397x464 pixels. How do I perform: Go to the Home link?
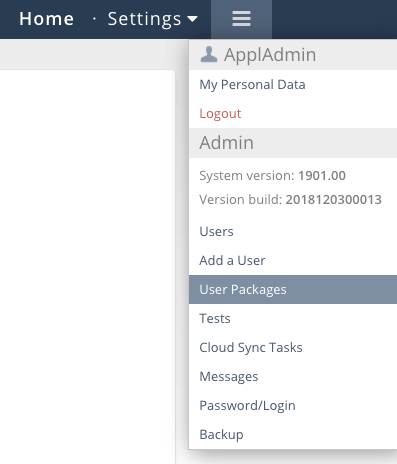click(46, 19)
